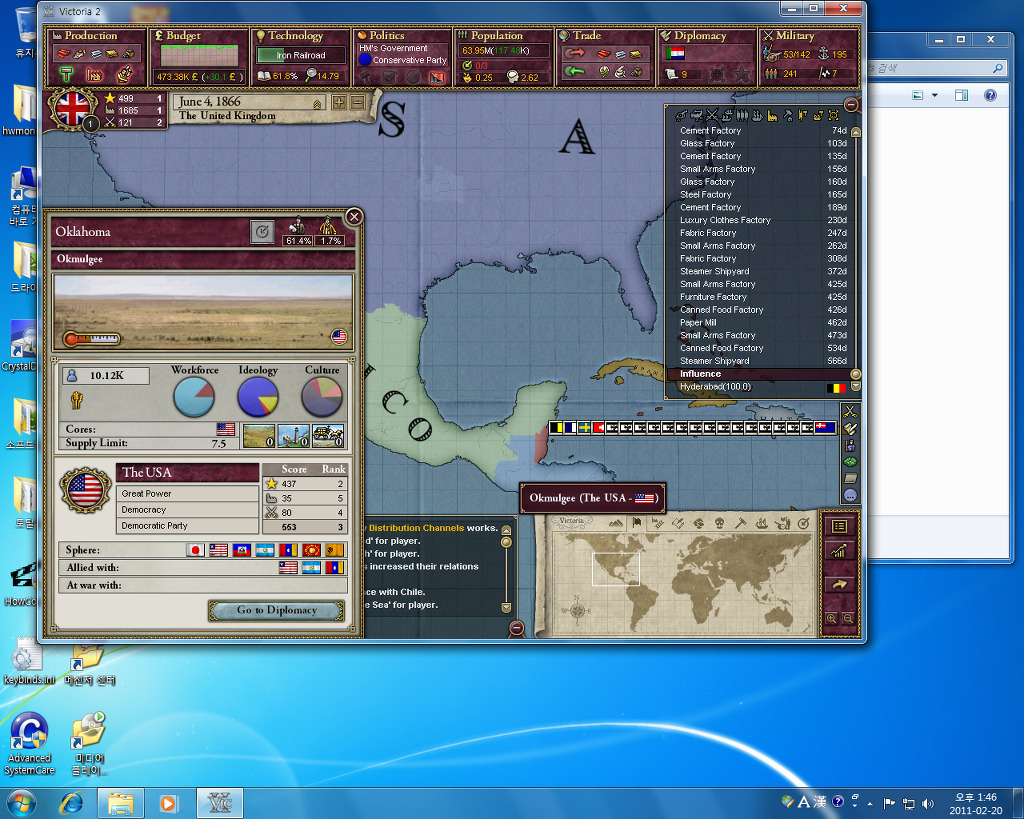
Task: Open the Trade tab
Action: point(605,57)
